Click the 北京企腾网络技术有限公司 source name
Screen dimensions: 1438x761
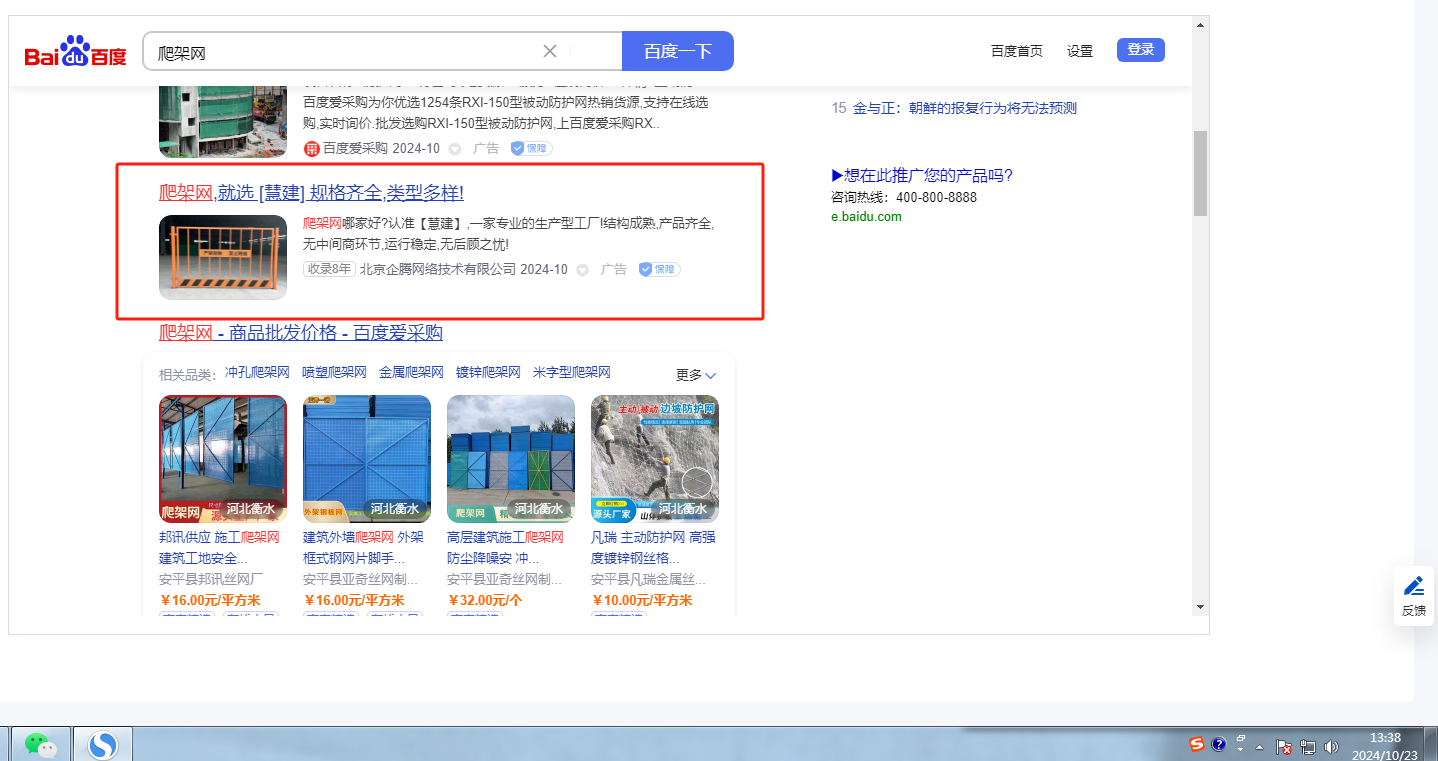pos(438,269)
